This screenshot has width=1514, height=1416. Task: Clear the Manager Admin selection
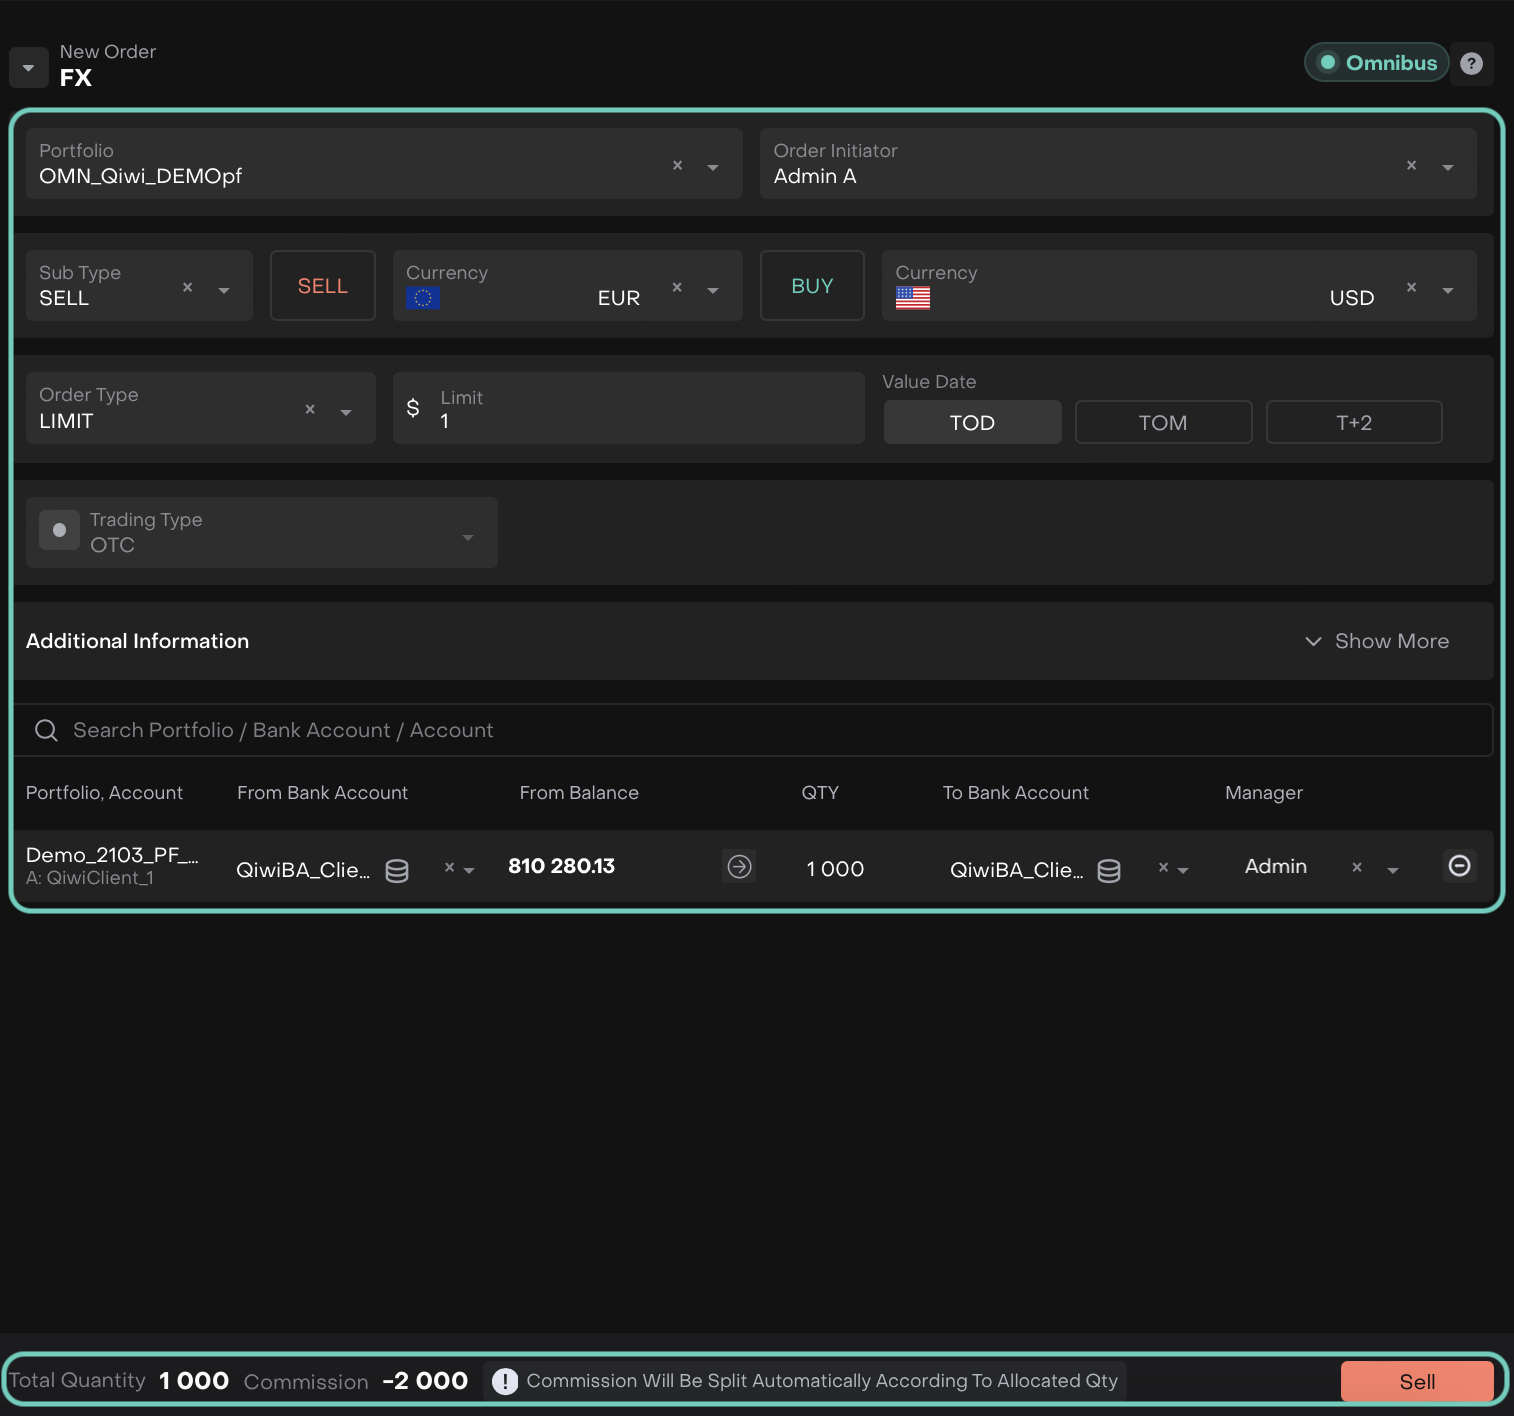[1357, 868]
